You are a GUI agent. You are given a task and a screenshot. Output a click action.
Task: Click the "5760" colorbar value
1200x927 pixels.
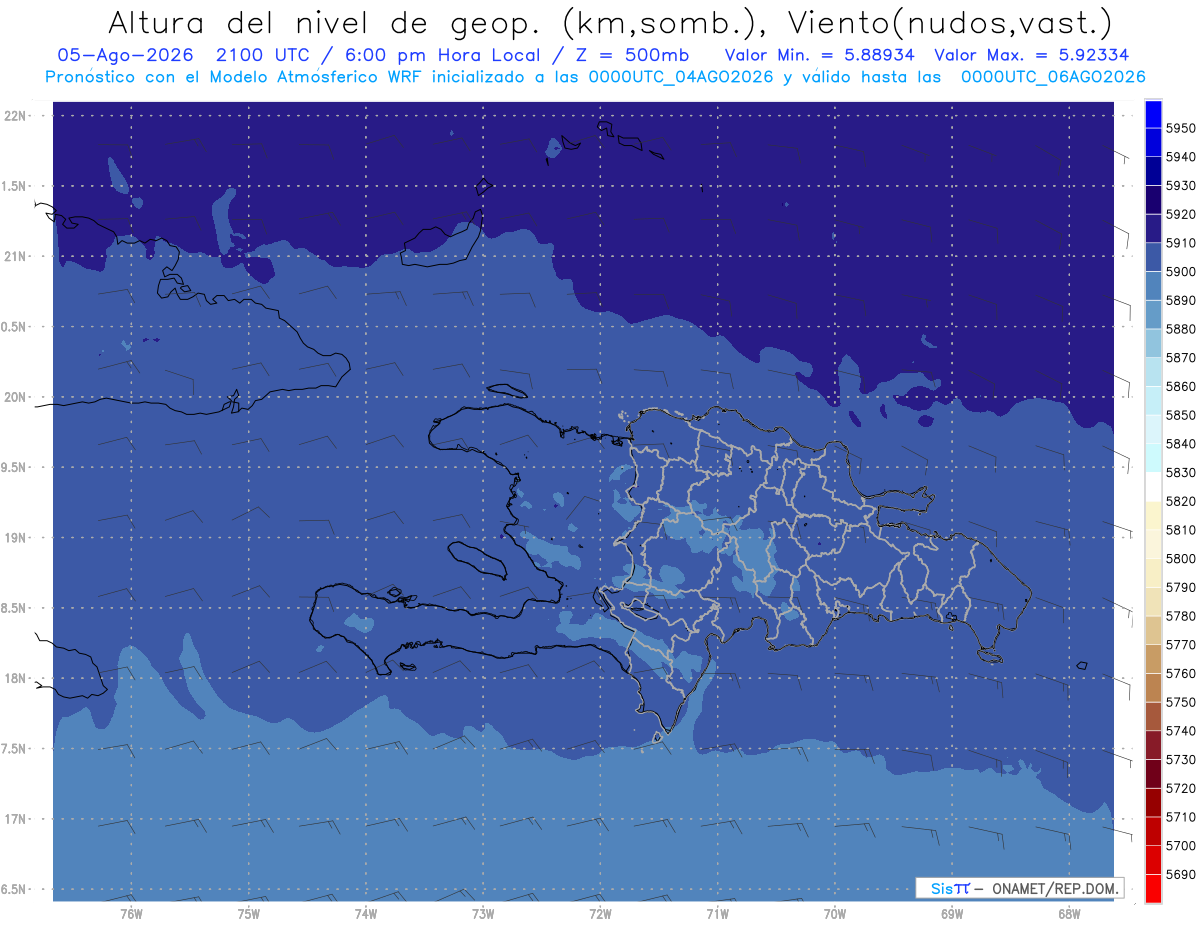[x=1180, y=673]
